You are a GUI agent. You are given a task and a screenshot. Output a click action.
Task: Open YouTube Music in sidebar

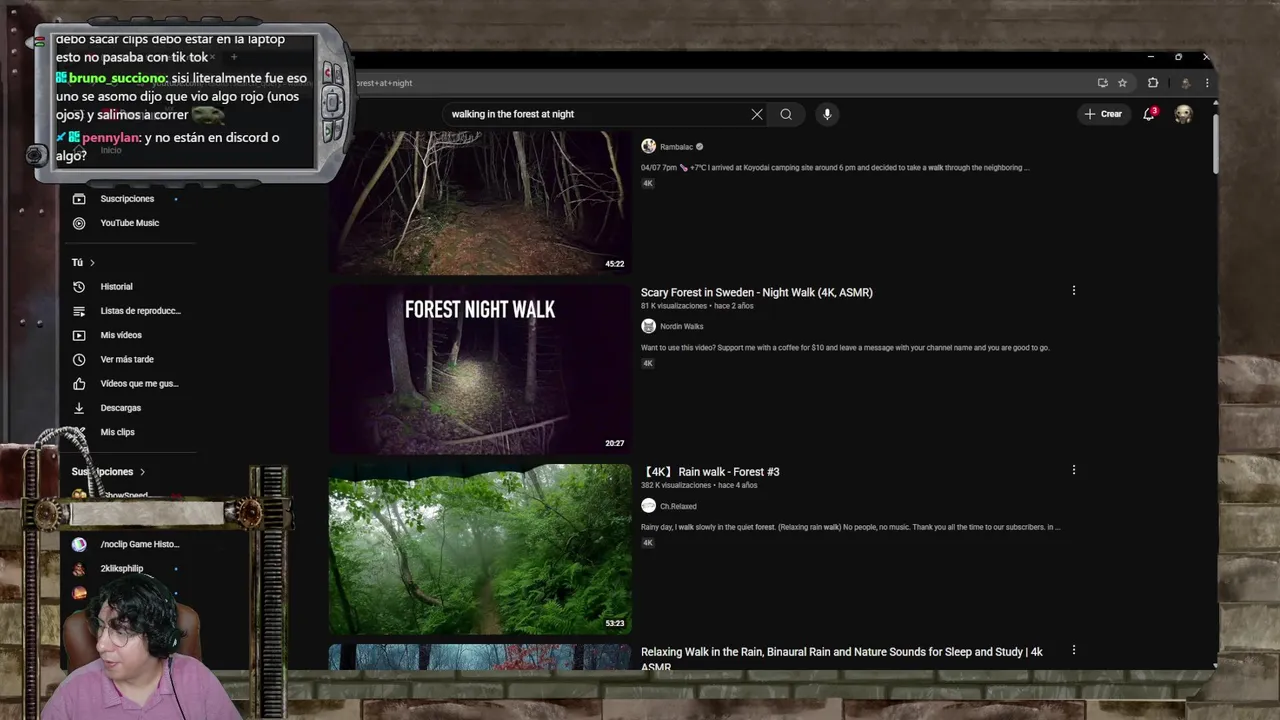point(129,223)
